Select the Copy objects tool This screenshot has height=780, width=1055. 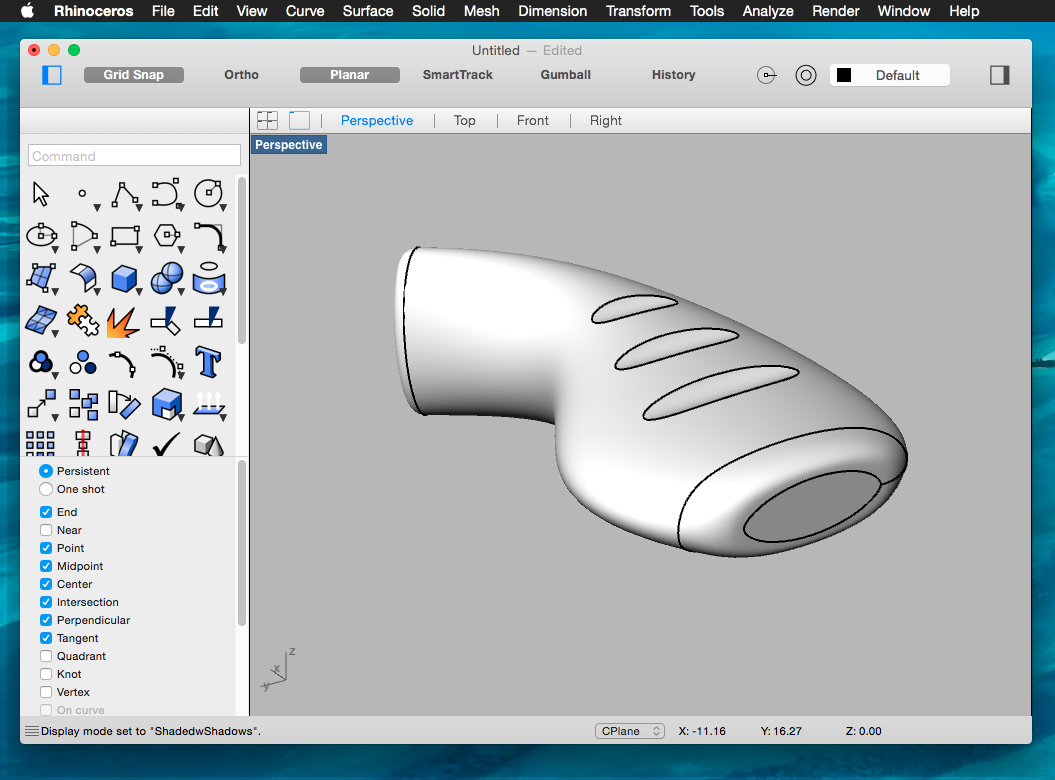click(83, 405)
